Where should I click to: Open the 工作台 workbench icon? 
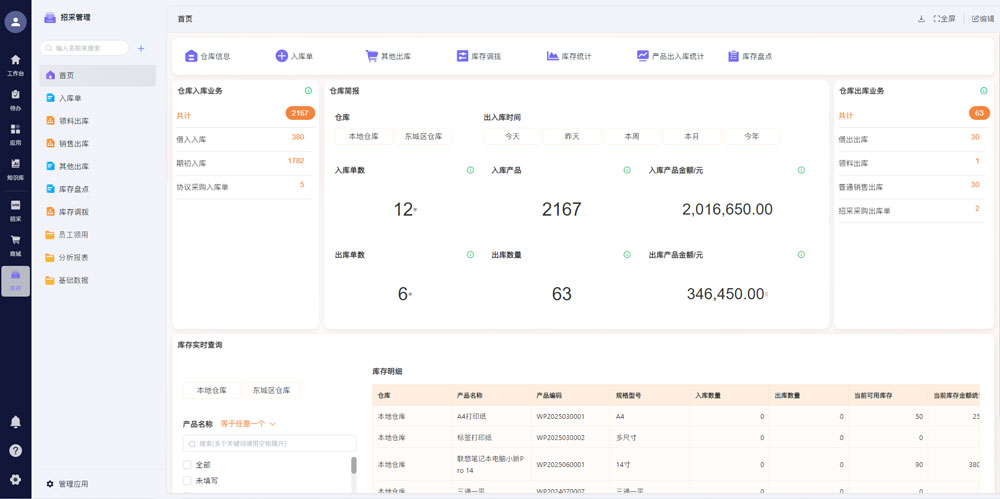[15, 61]
